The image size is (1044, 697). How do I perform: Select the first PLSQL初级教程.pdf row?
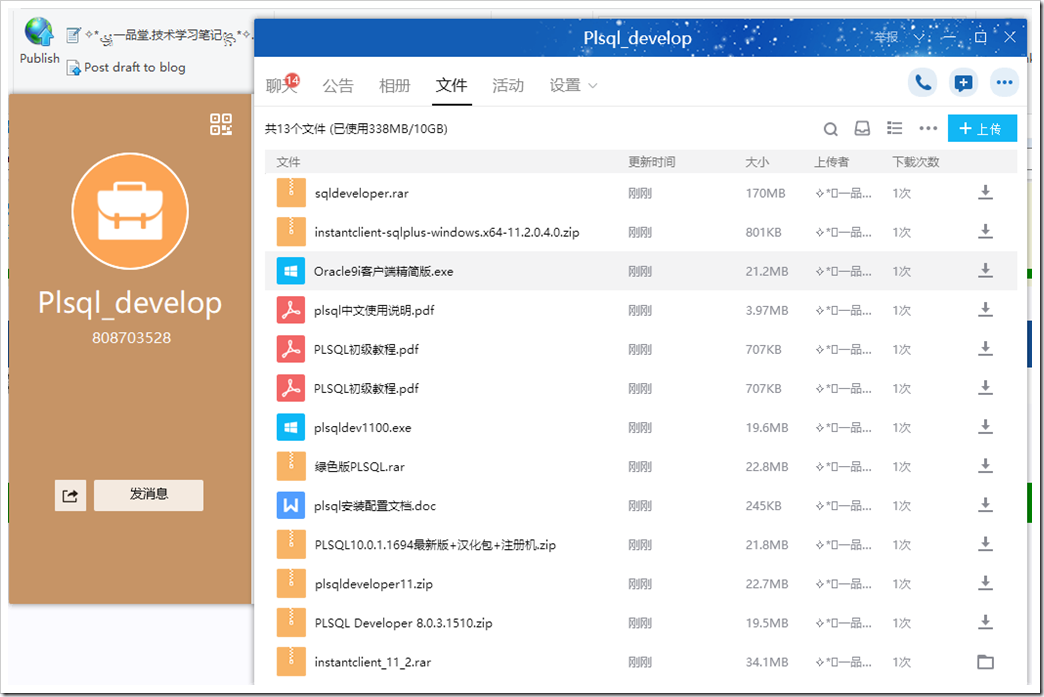tap(641, 349)
